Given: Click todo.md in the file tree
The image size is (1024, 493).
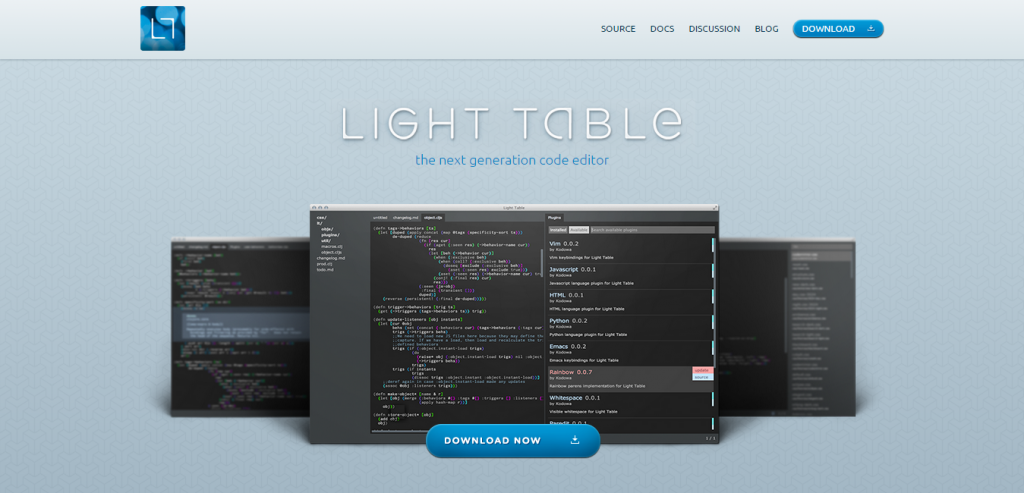Looking at the screenshot, I should 325,270.
